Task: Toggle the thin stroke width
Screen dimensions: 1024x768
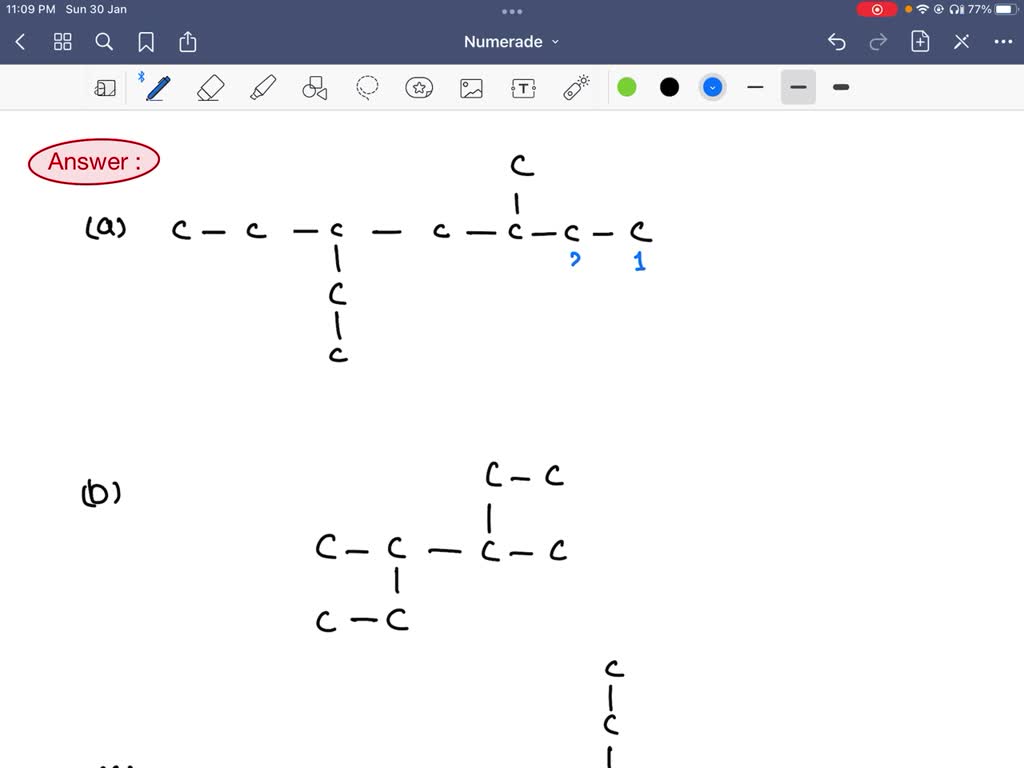Action: (x=755, y=87)
